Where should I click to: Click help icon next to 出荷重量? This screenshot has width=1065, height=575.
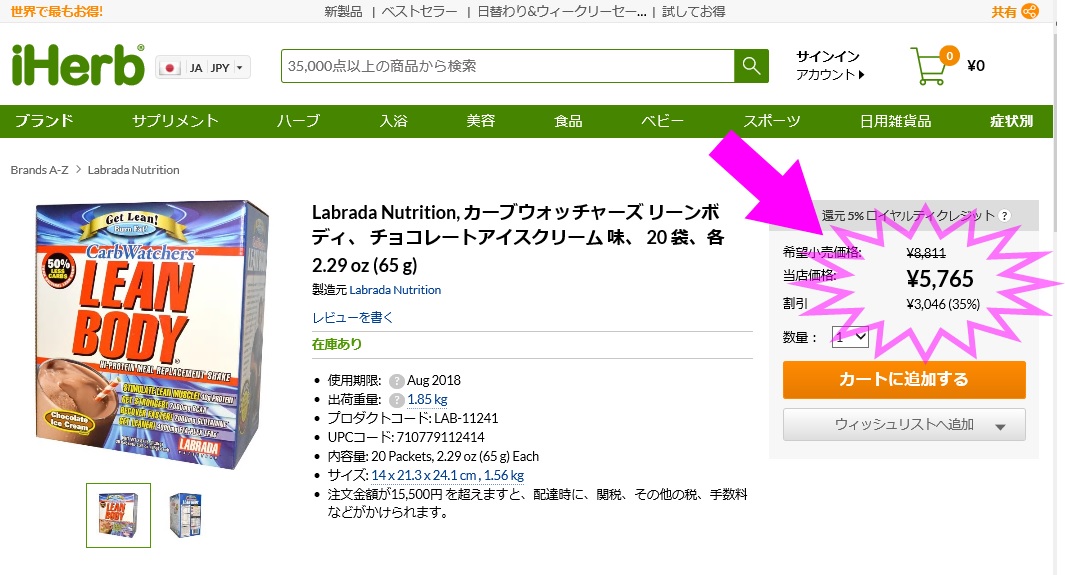tap(397, 400)
